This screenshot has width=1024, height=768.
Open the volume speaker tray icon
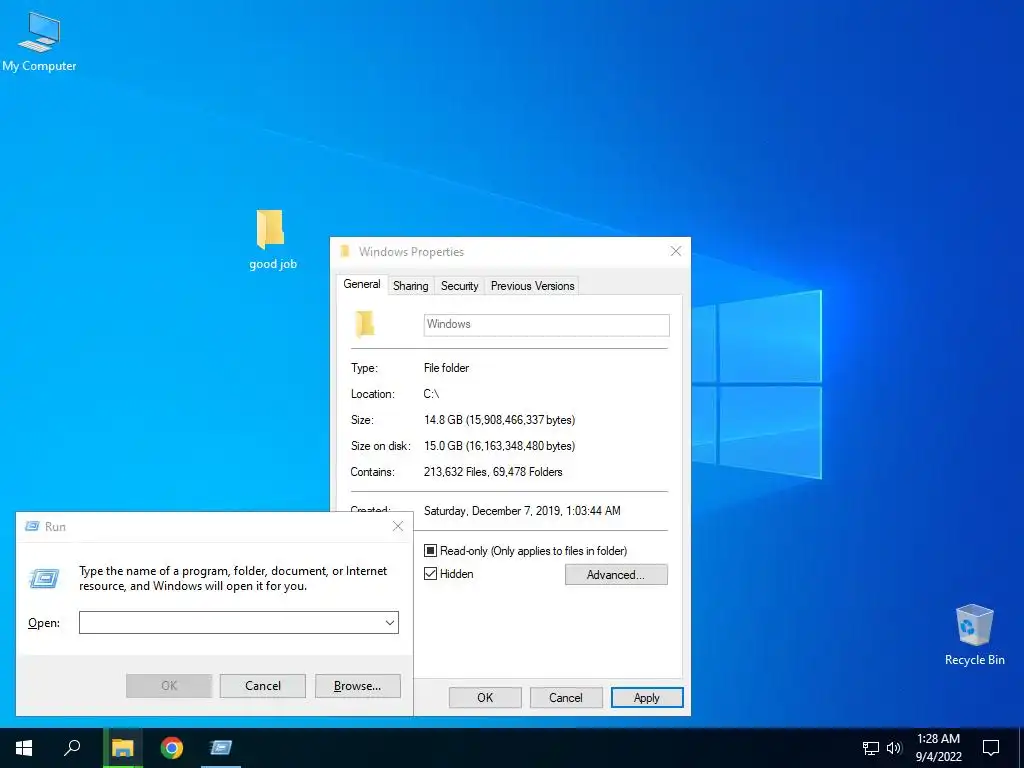tap(894, 748)
